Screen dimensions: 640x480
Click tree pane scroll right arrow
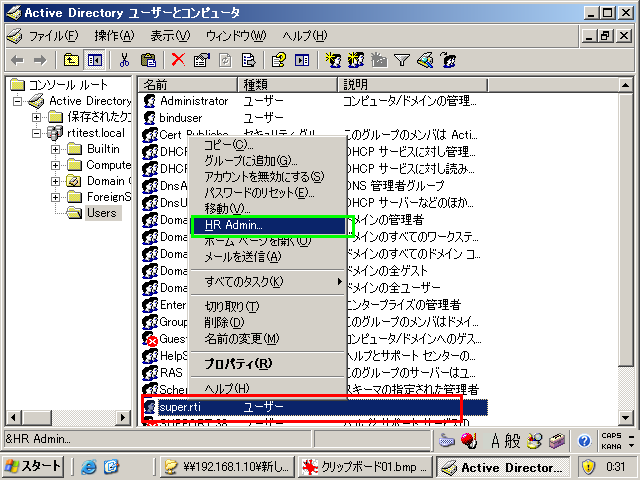tap(122, 418)
